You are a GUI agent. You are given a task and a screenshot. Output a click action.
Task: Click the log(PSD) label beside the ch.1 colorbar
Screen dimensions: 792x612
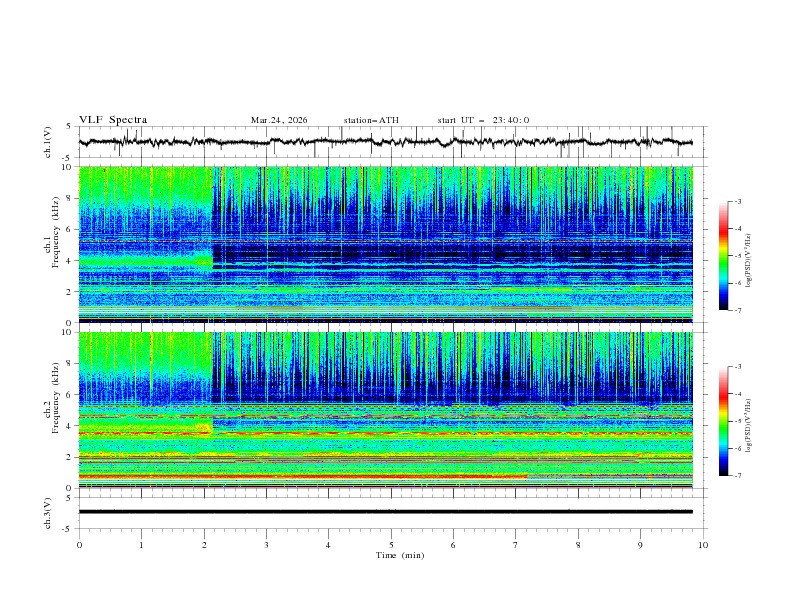point(750,261)
